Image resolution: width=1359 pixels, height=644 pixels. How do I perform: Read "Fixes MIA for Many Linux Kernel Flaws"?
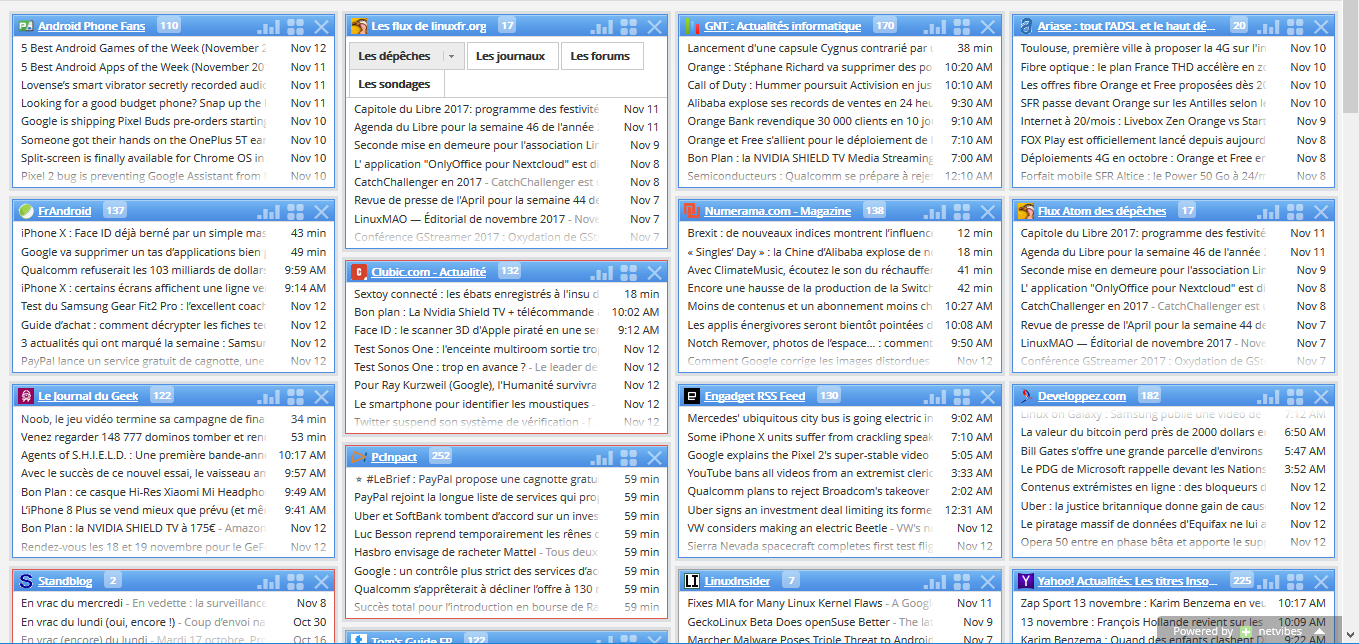click(810, 603)
